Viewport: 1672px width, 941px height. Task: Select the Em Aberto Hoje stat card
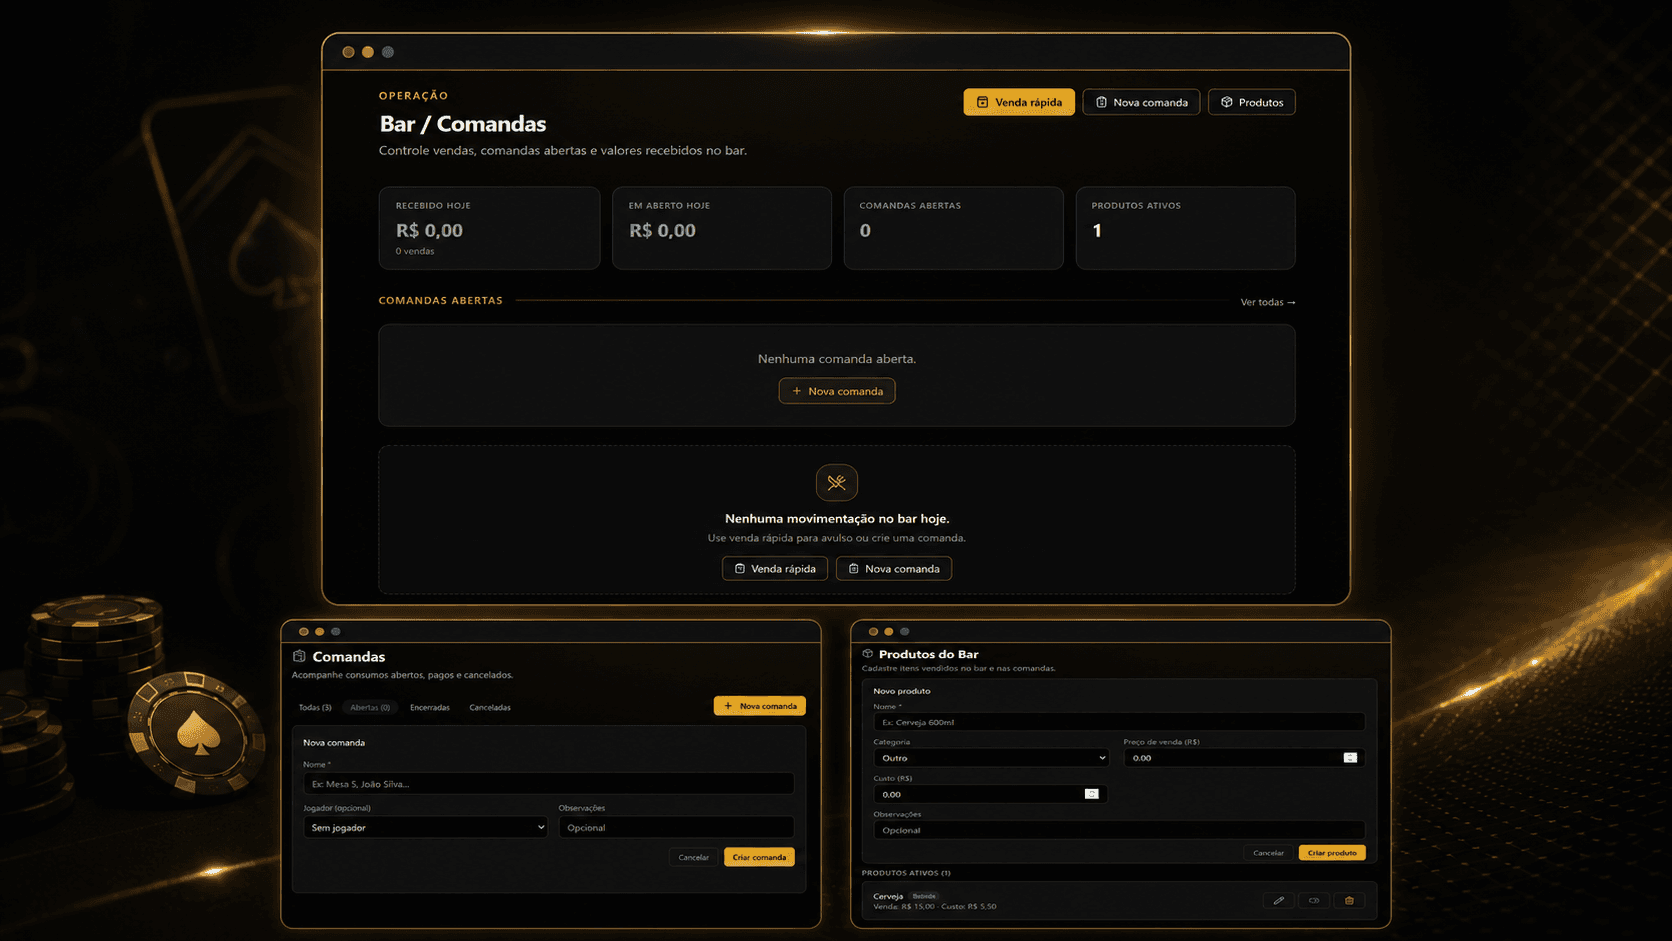point(722,228)
